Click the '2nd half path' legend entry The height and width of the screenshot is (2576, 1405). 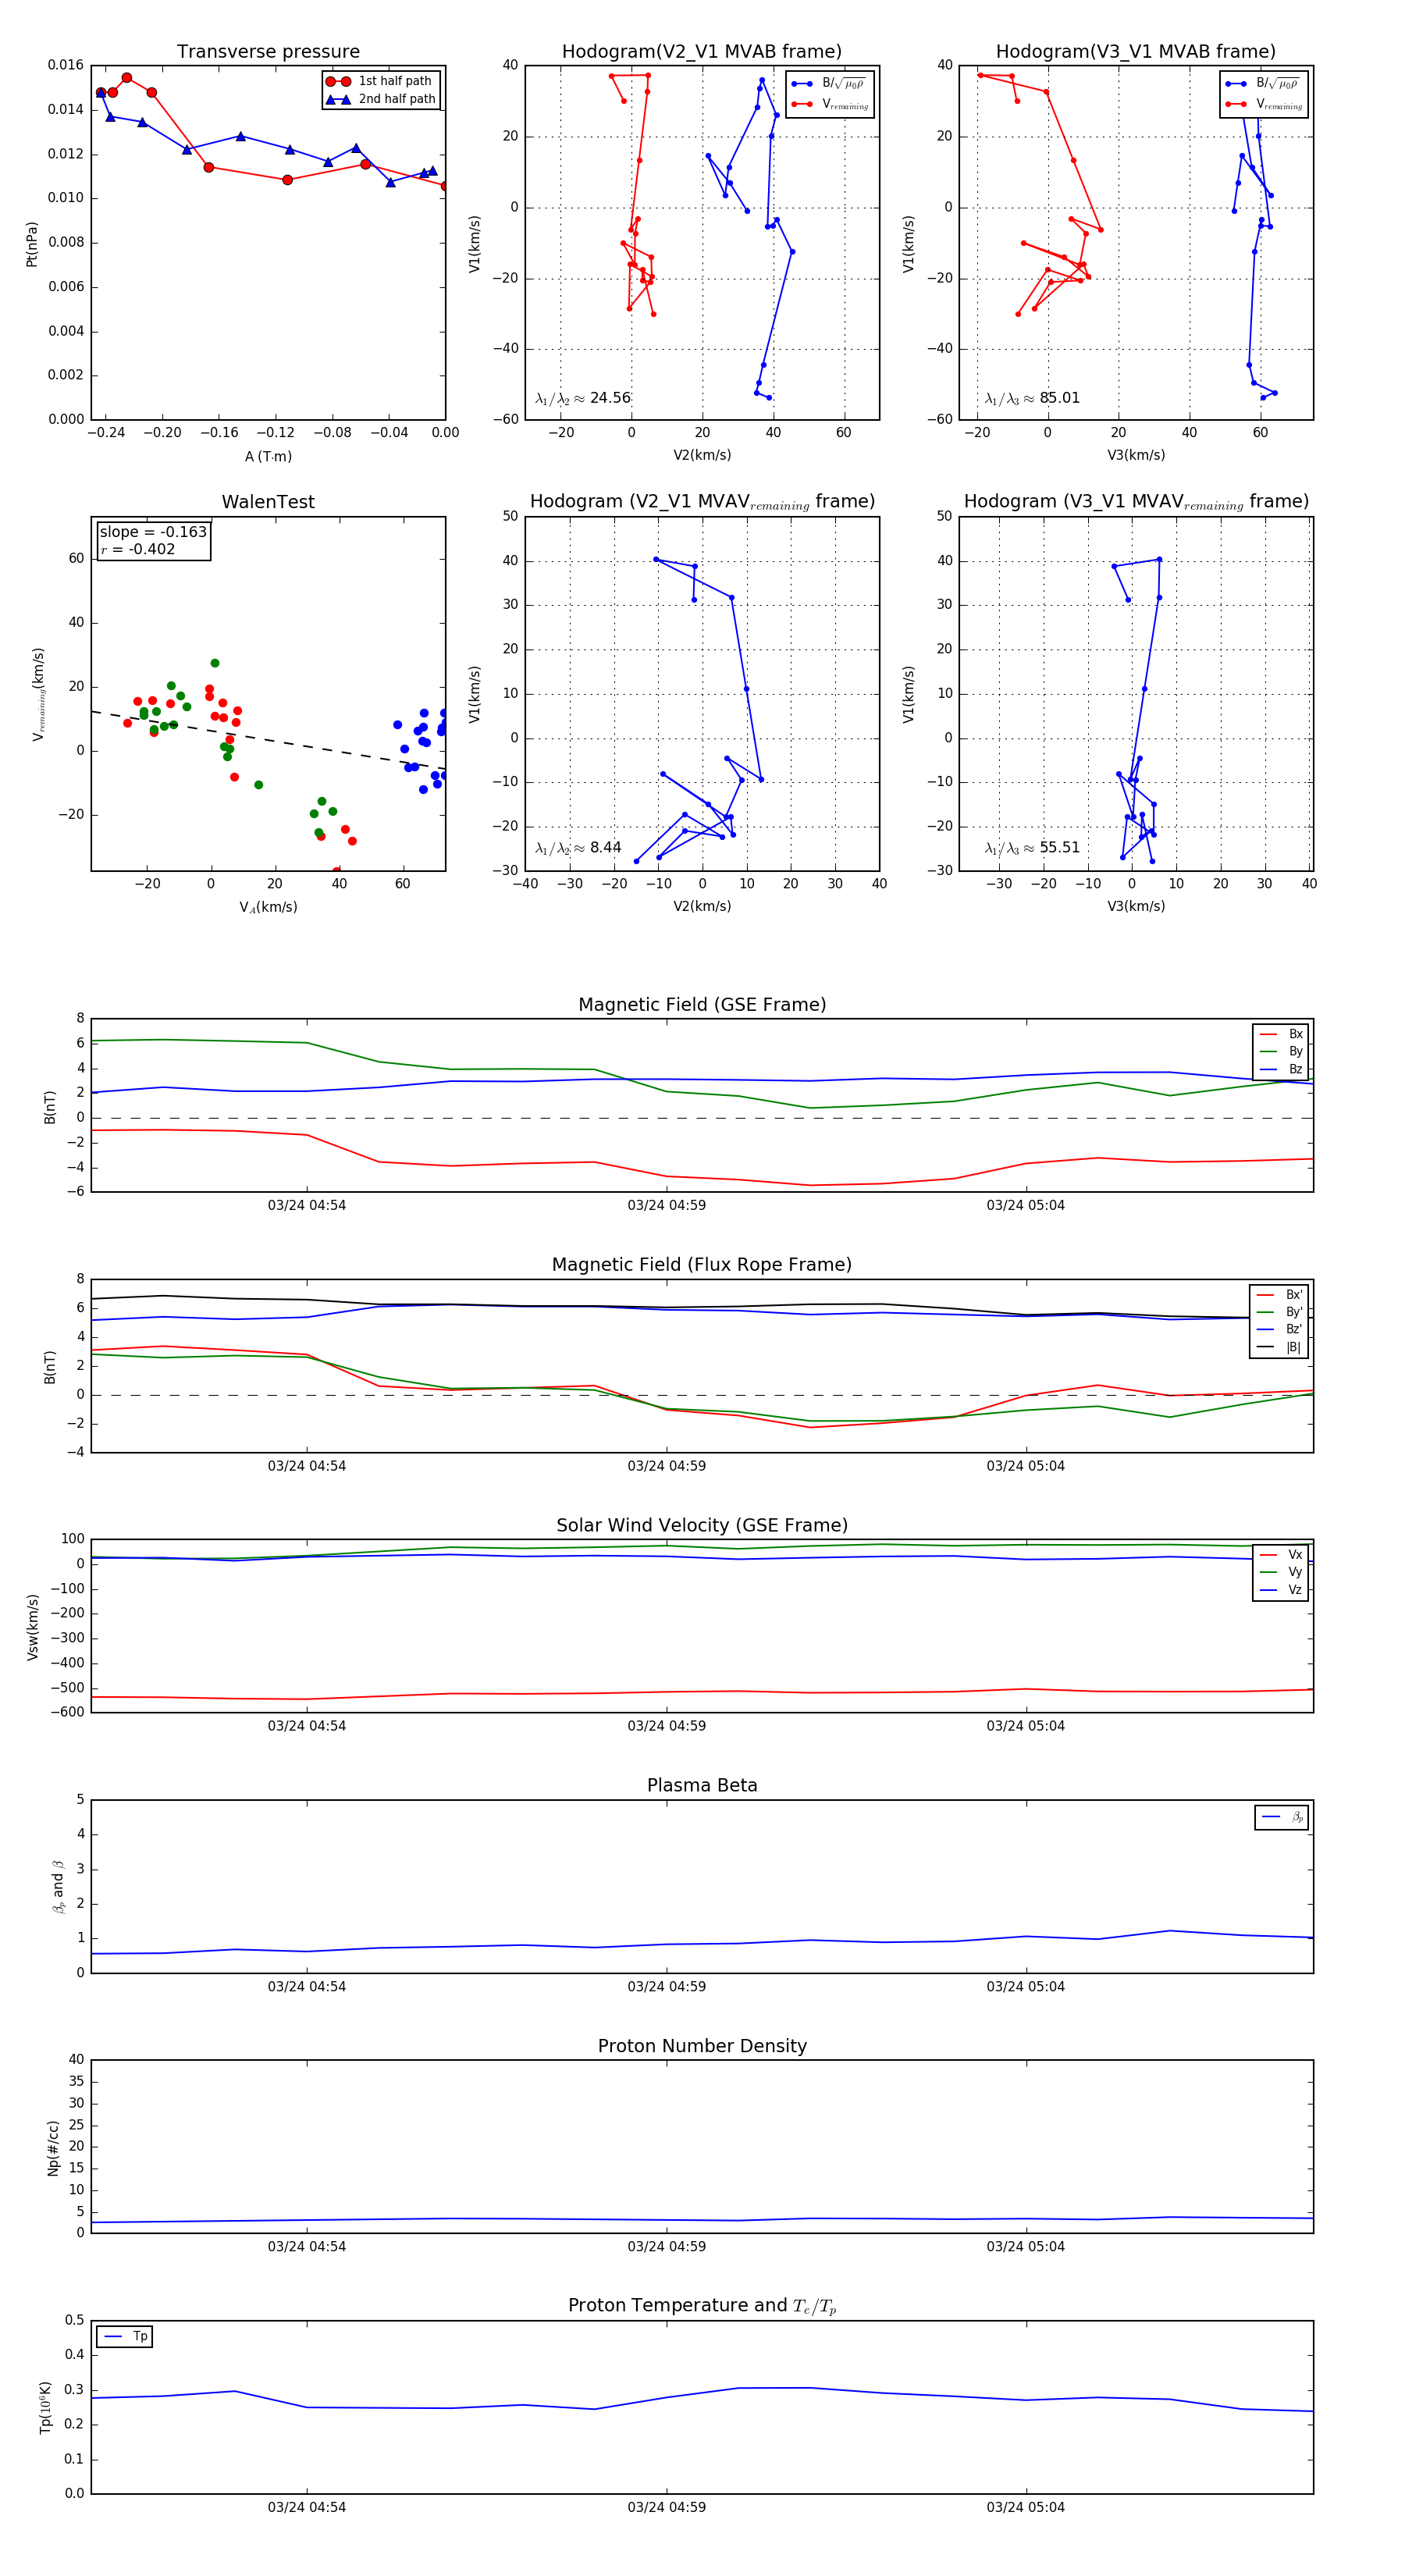[381, 99]
